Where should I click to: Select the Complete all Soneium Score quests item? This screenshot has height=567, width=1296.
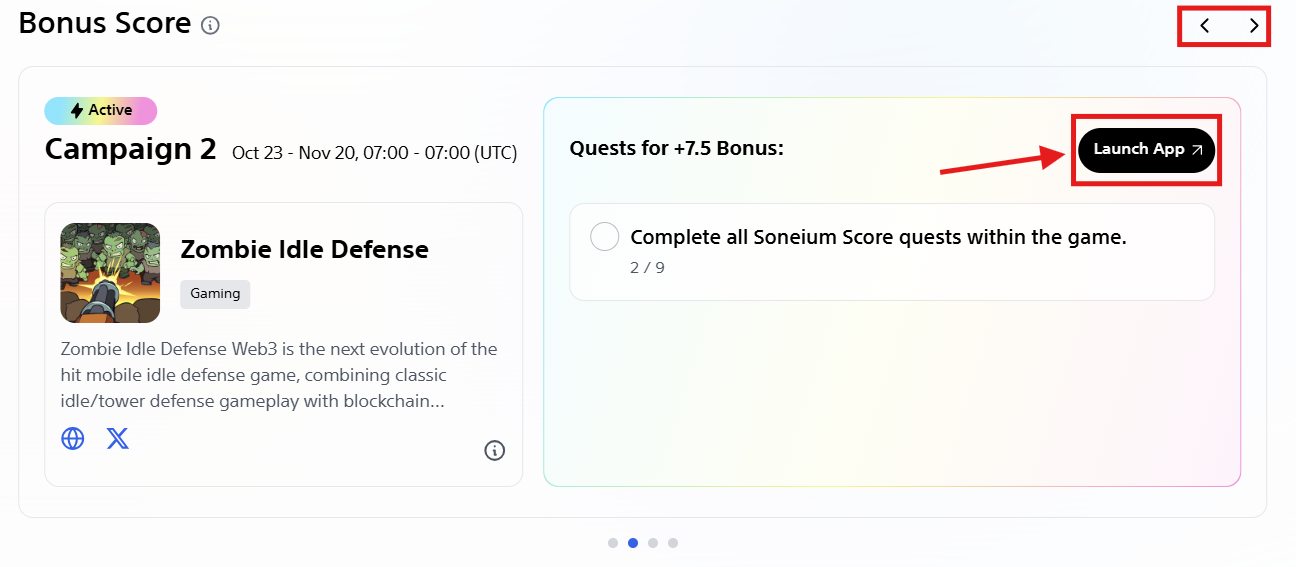point(878,238)
